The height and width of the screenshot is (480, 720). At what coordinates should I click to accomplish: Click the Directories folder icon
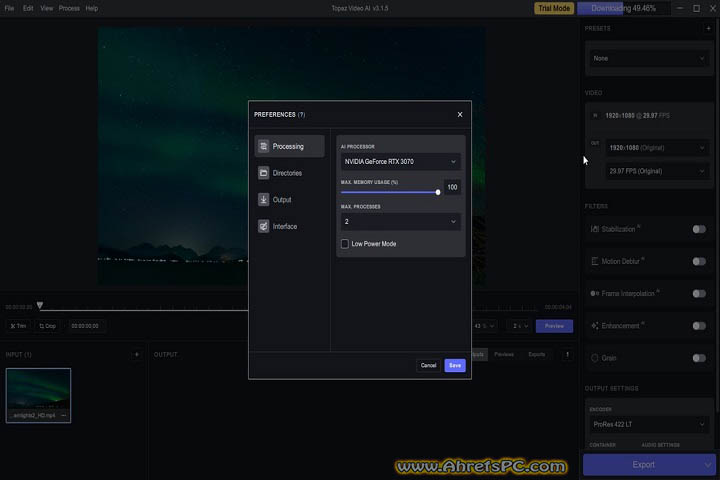263,173
